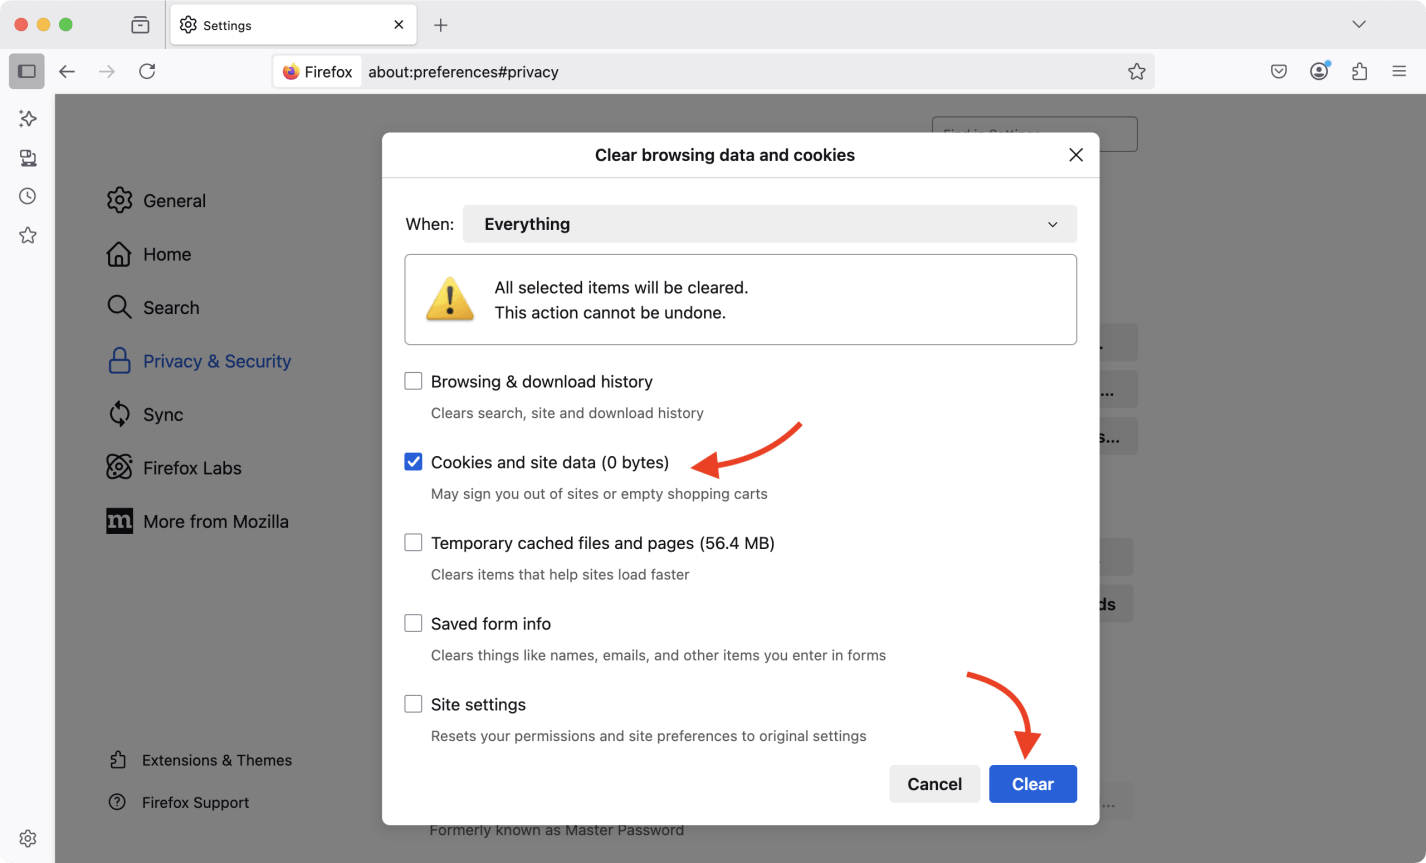This screenshot has width=1426, height=863.
Task: Check Temporary cached files and pages
Action: 413,543
